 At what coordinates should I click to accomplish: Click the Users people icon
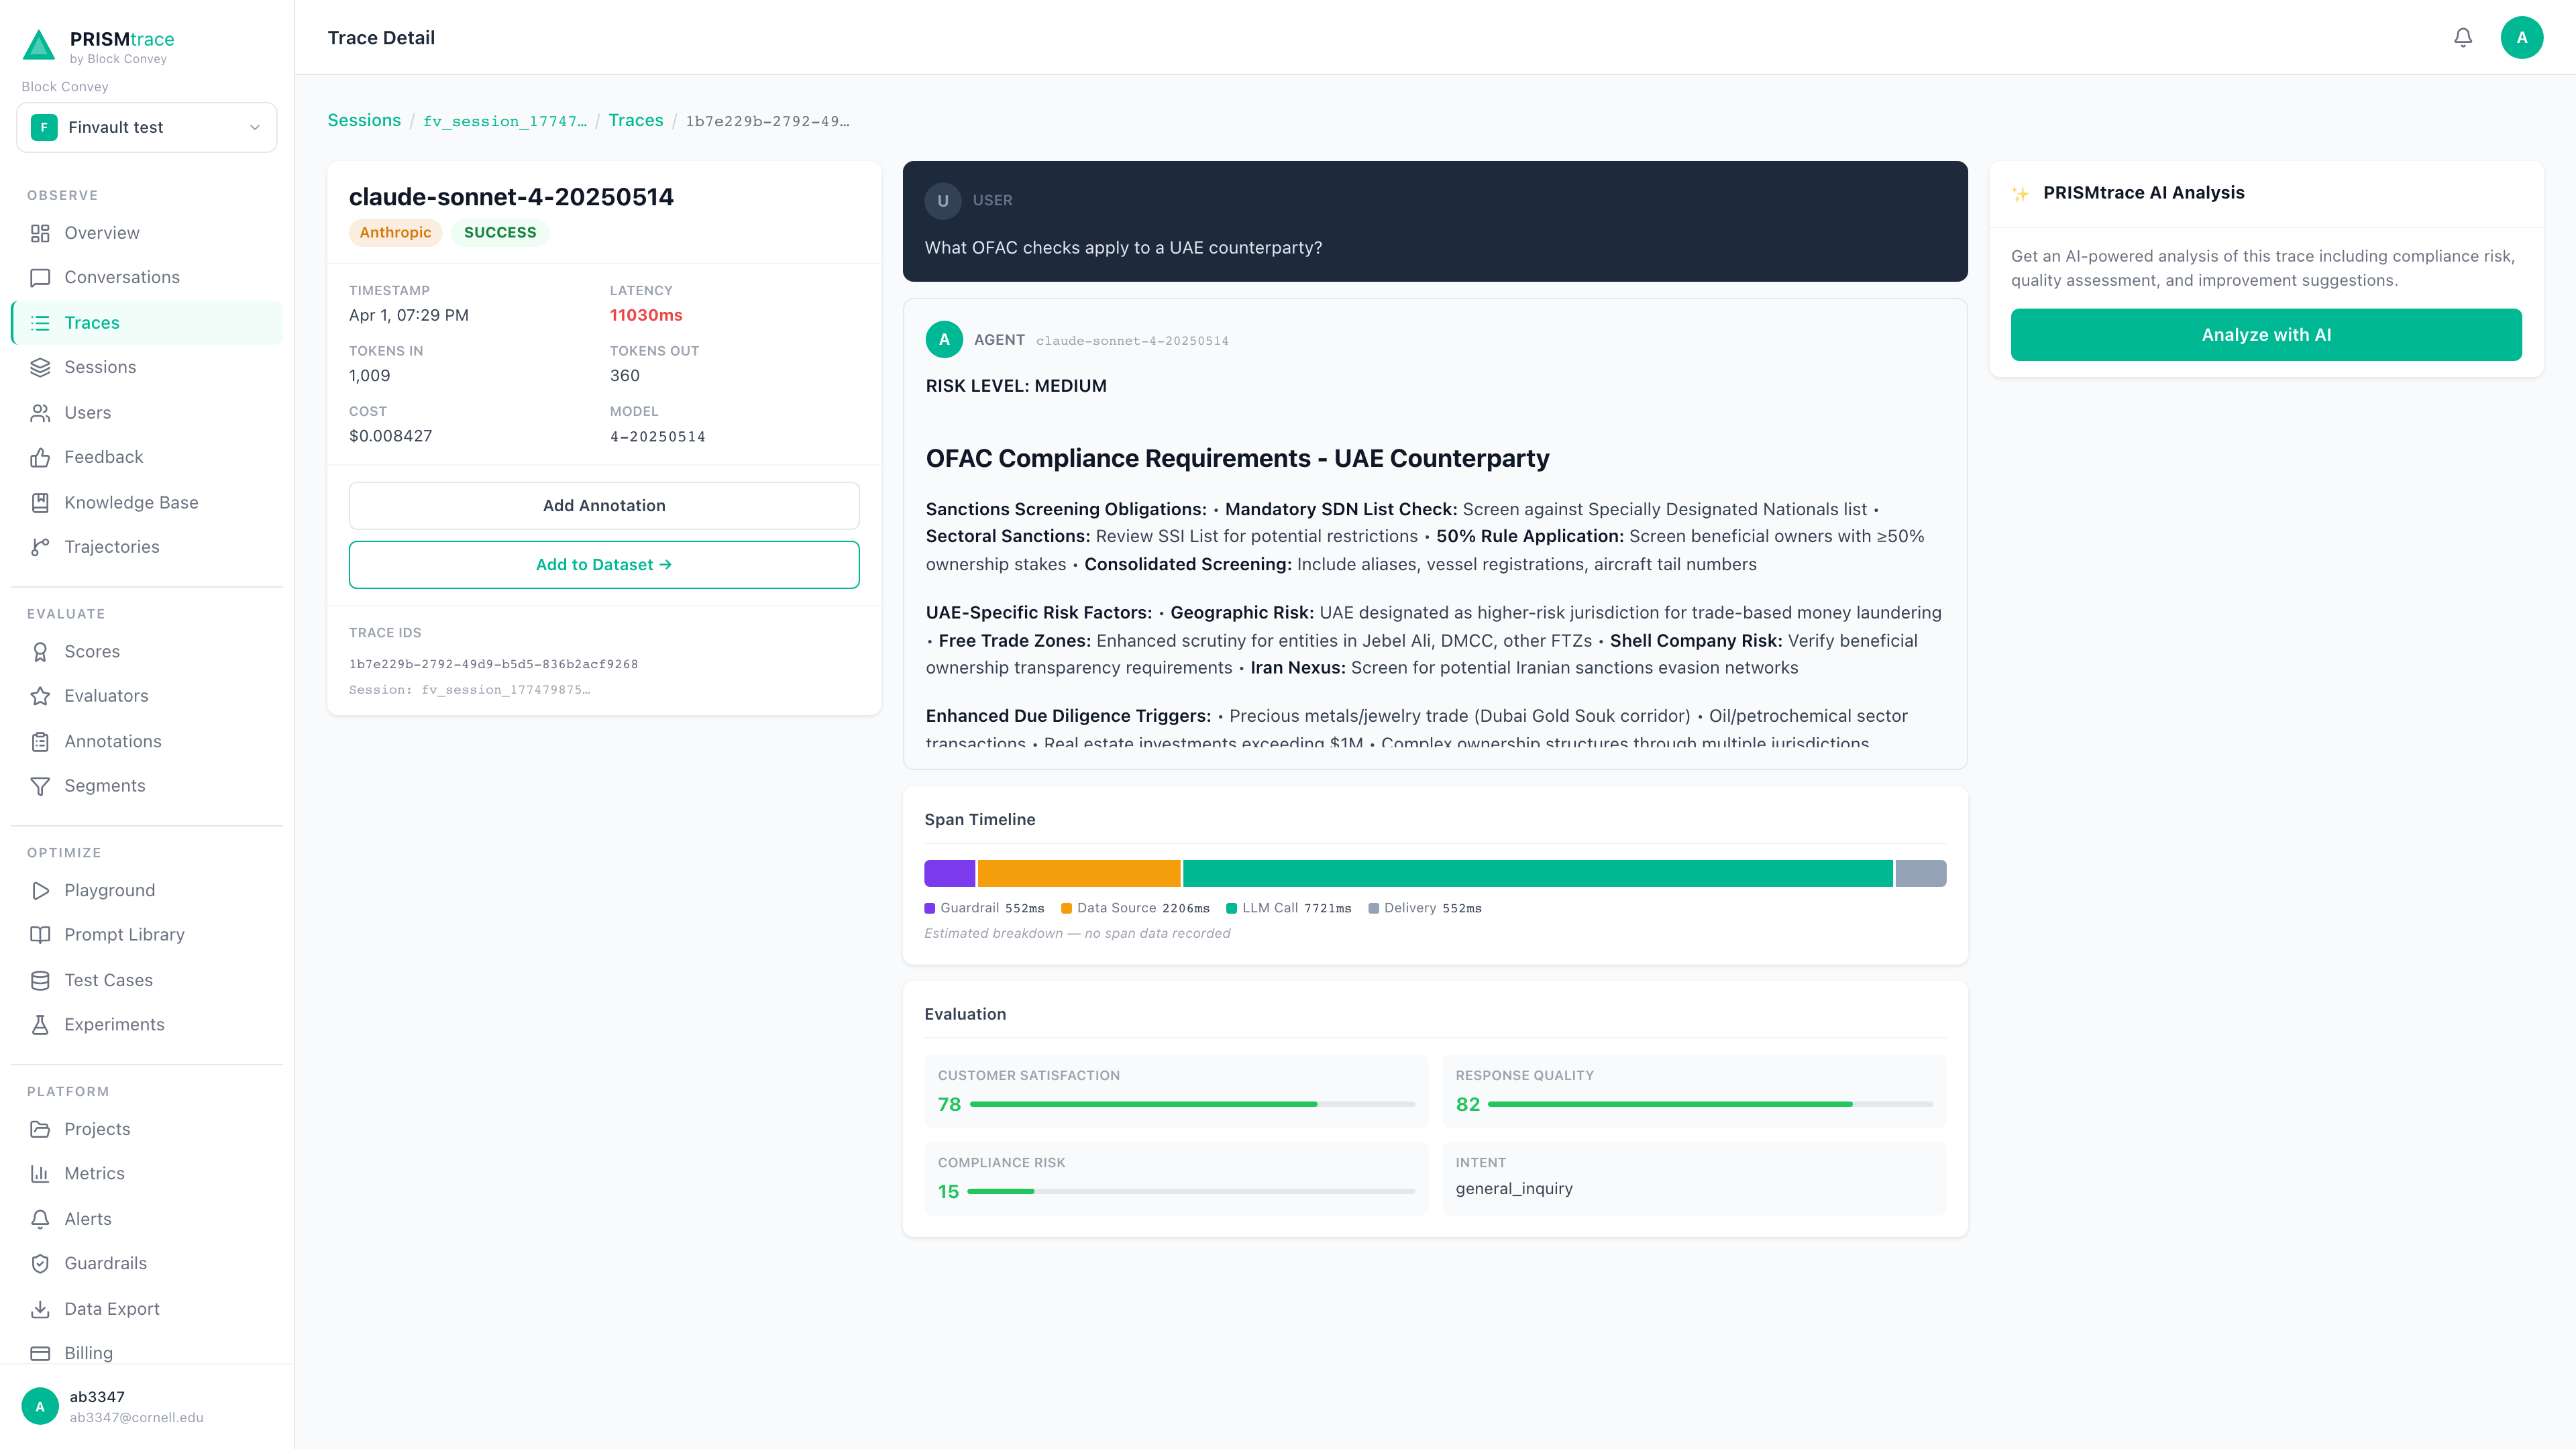click(40, 413)
